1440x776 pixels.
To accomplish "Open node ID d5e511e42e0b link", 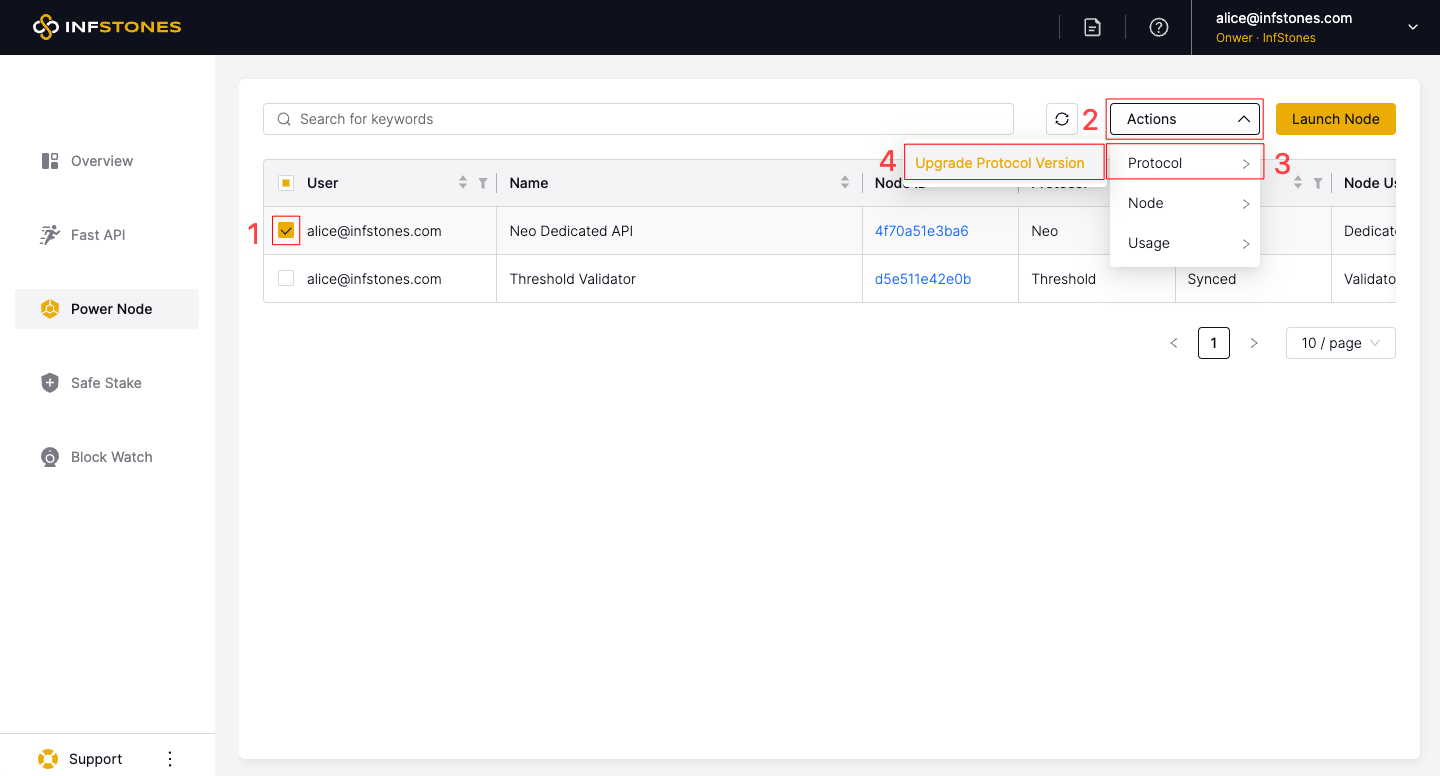I will click(923, 279).
